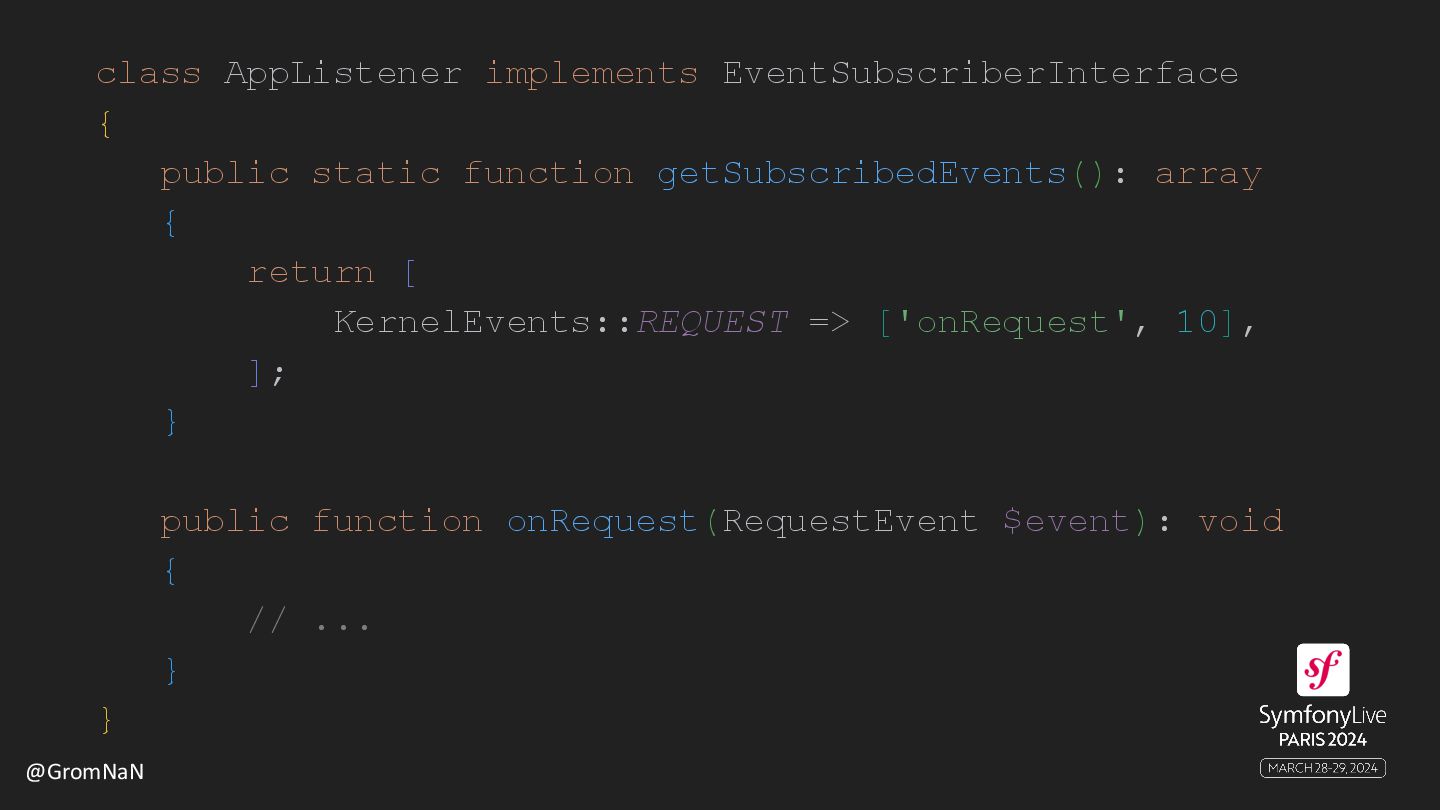This screenshot has width=1440, height=810.
Task: Click the void return type
Action: (x=1241, y=522)
